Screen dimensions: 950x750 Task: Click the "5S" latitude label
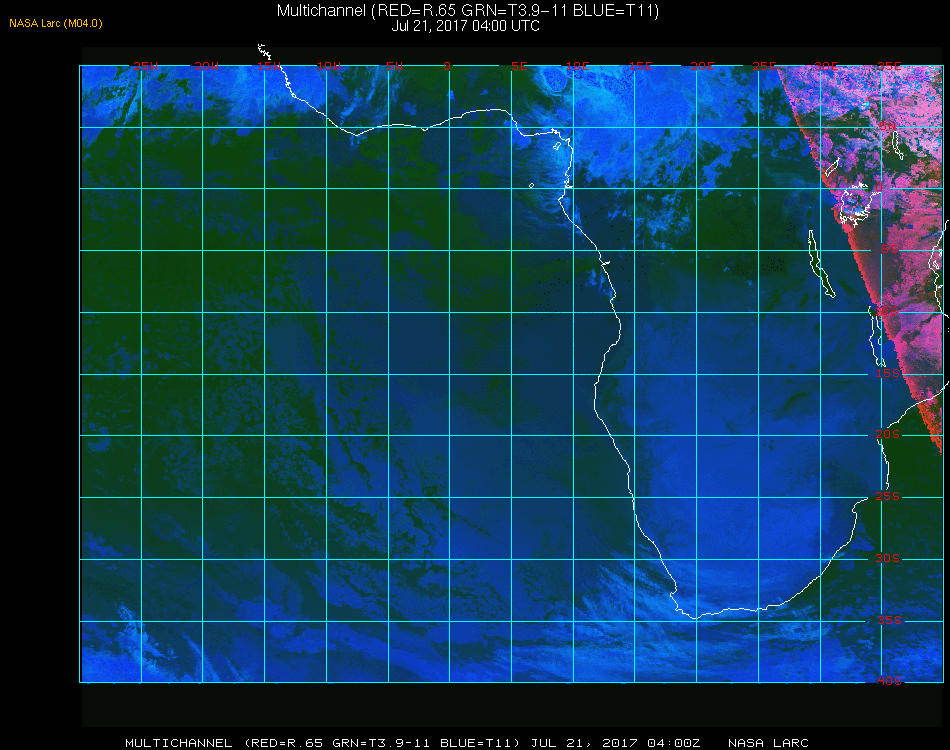point(889,250)
